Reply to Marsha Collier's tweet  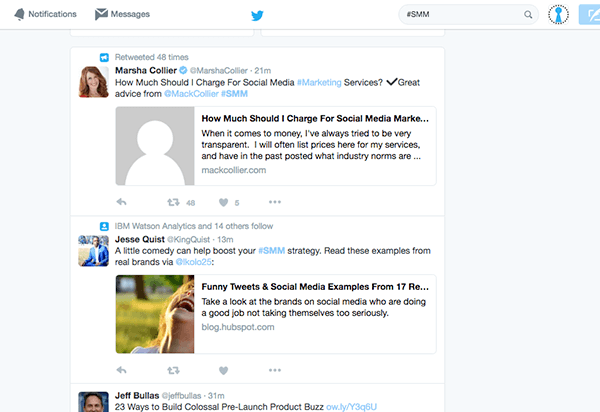(121, 202)
